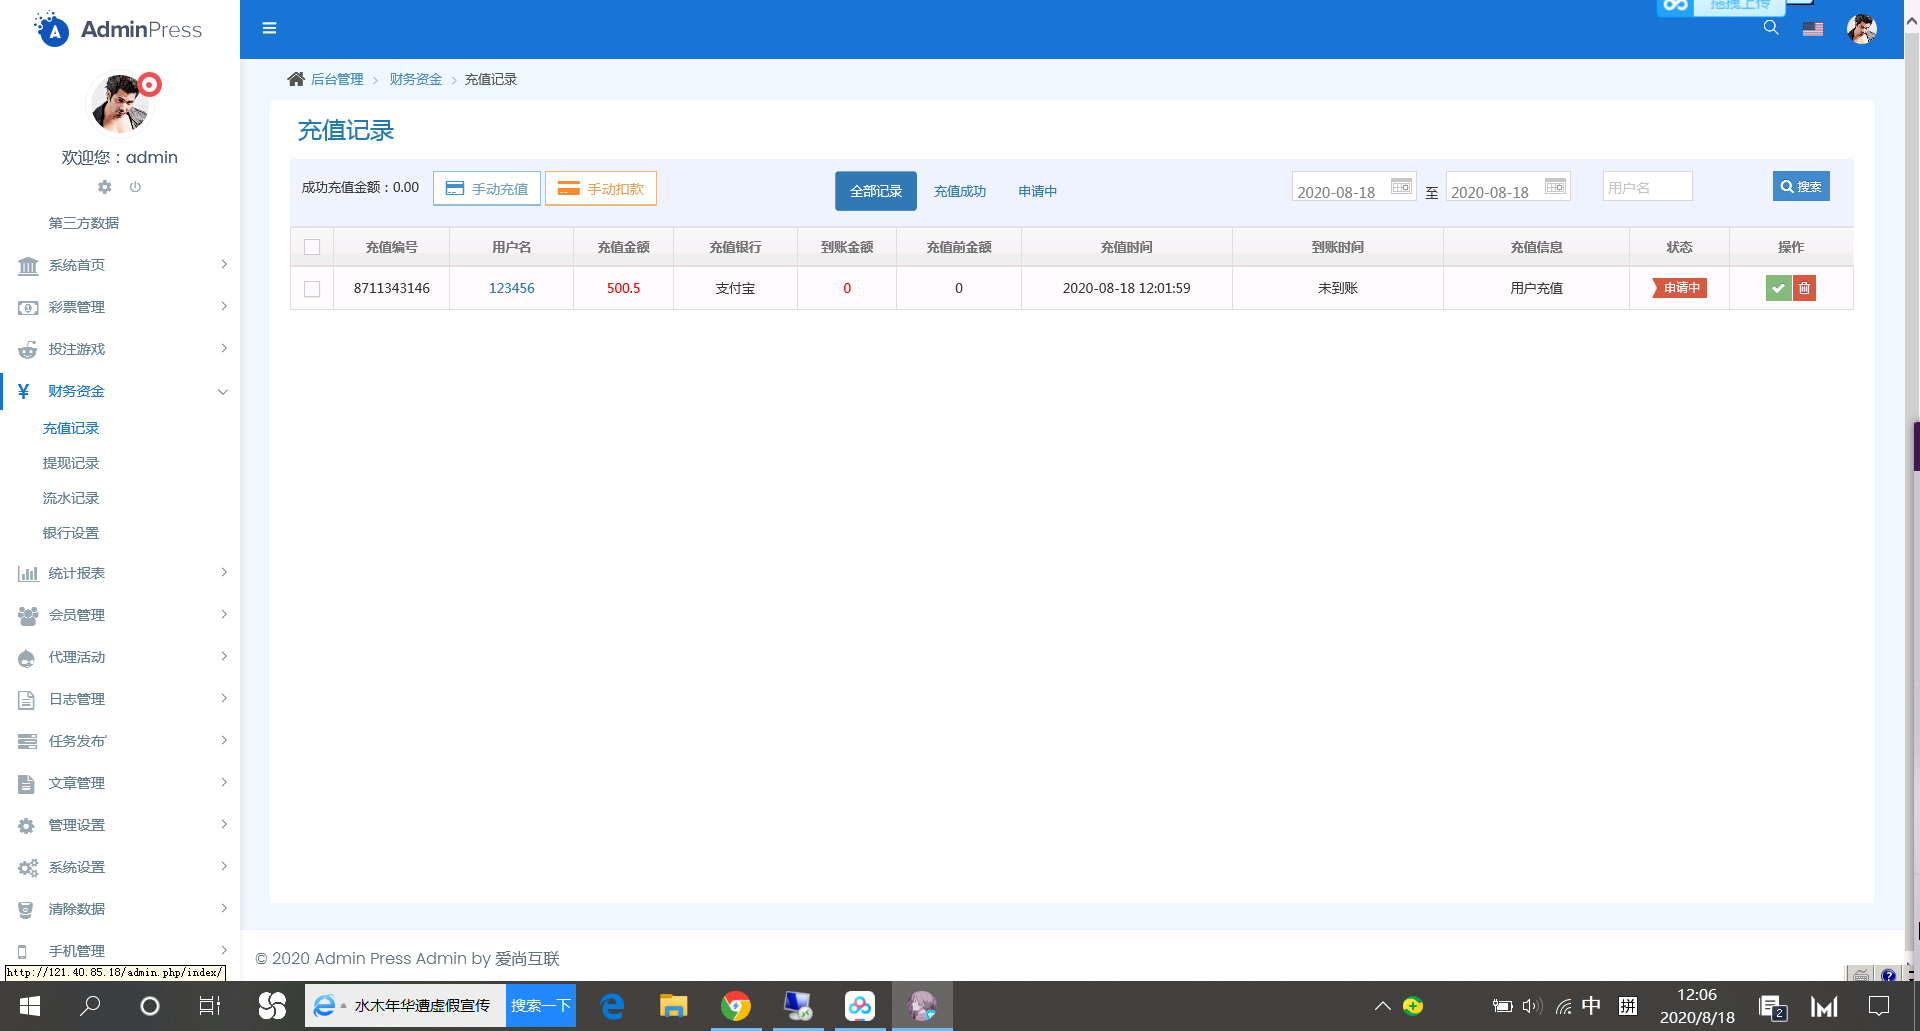This screenshot has height=1031, width=1920.
Task: Click the blue 搜索 search button
Action: (x=1801, y=186)
